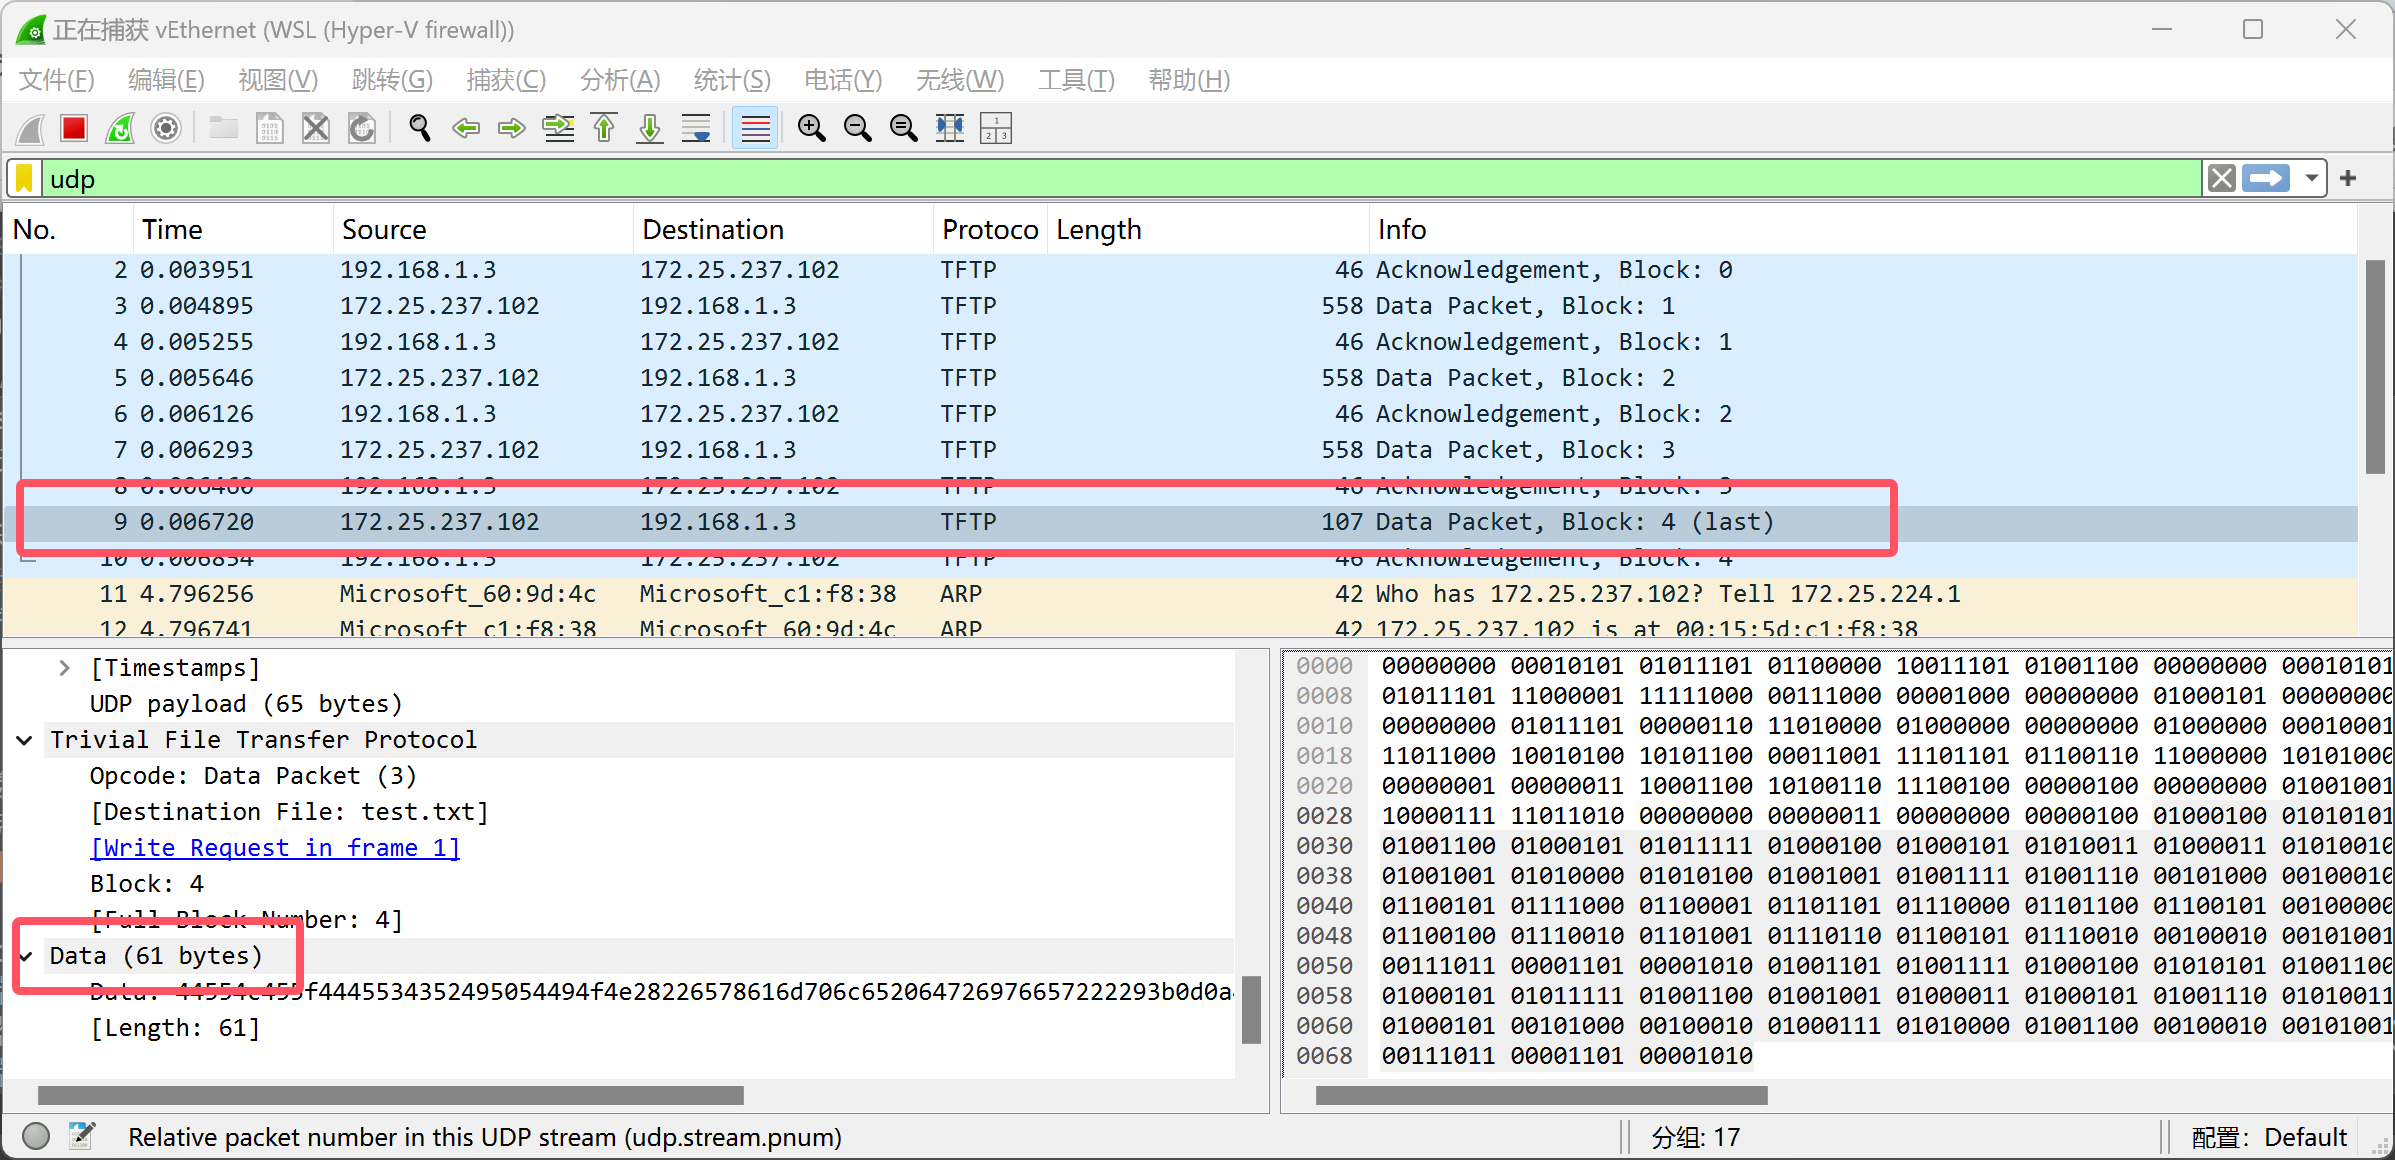Open the 跳转(G) menu
2395x1160 pixels.
[392, 80]
